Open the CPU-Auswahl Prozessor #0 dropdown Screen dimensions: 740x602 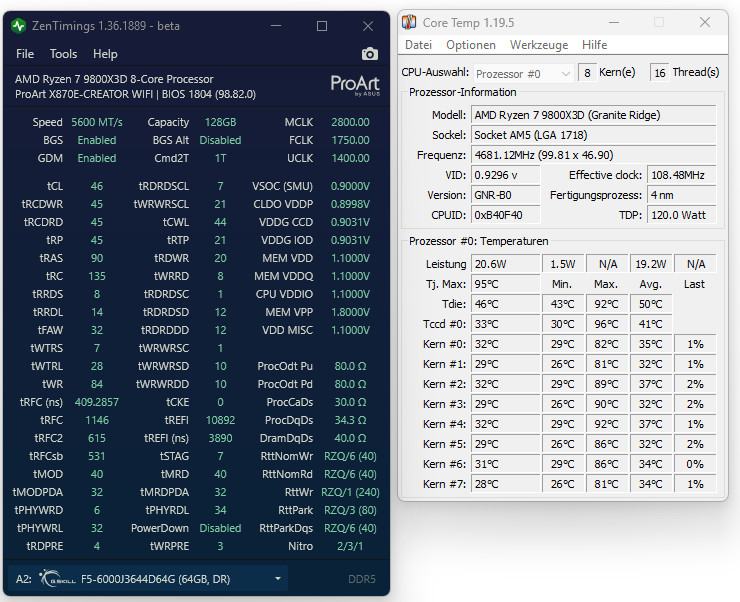click(523, 74)
